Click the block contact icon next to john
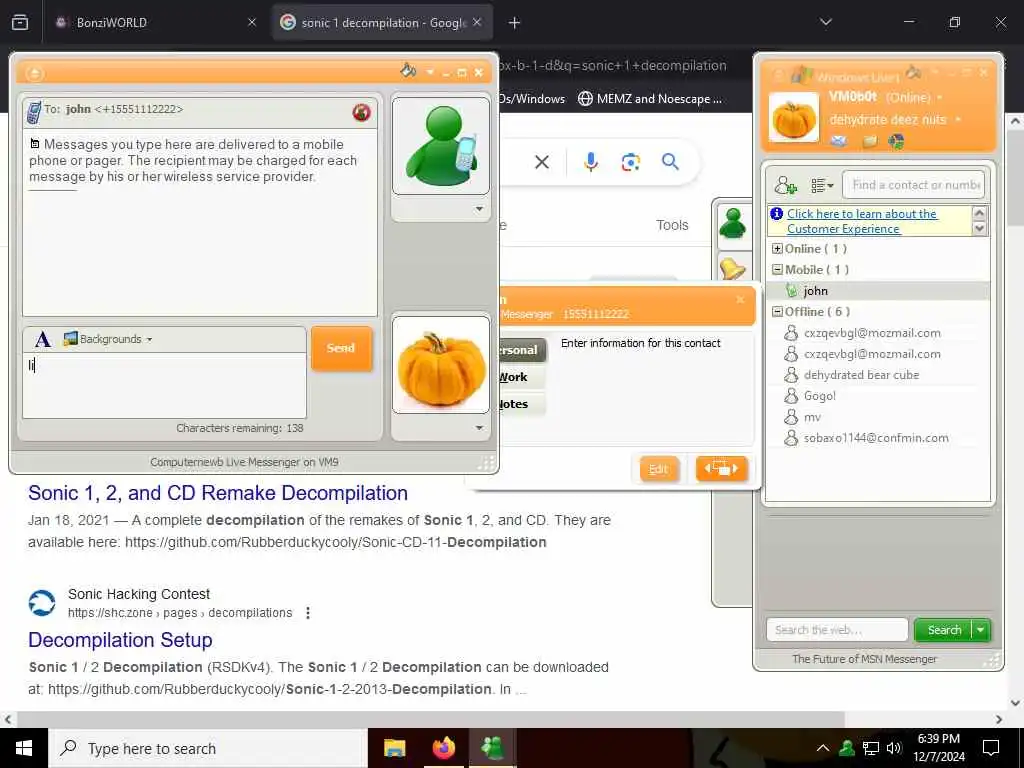 click(x=361, y=112)
